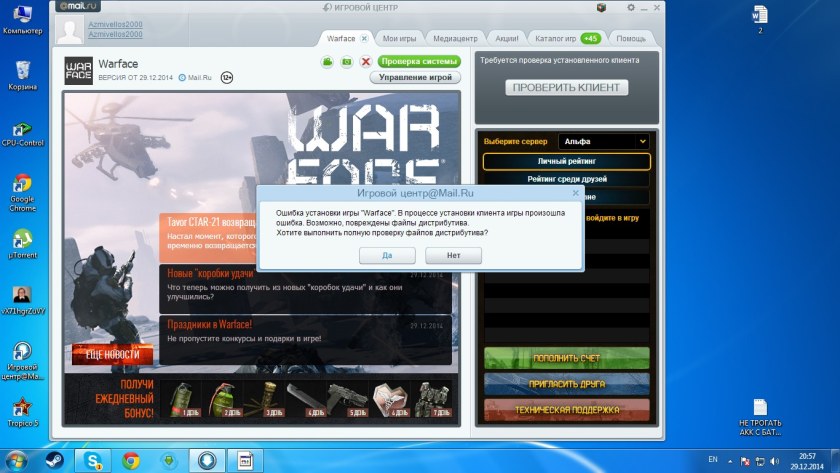
Task: Click the ЕЩЕ НОВОСТИ button
Action: point(112,355)
